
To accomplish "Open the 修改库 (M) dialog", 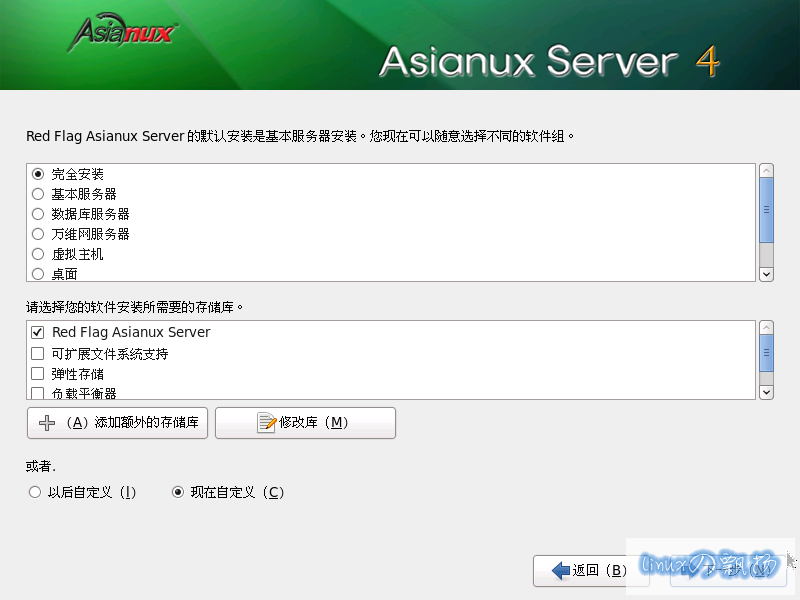I will click(x=305, y=422).
